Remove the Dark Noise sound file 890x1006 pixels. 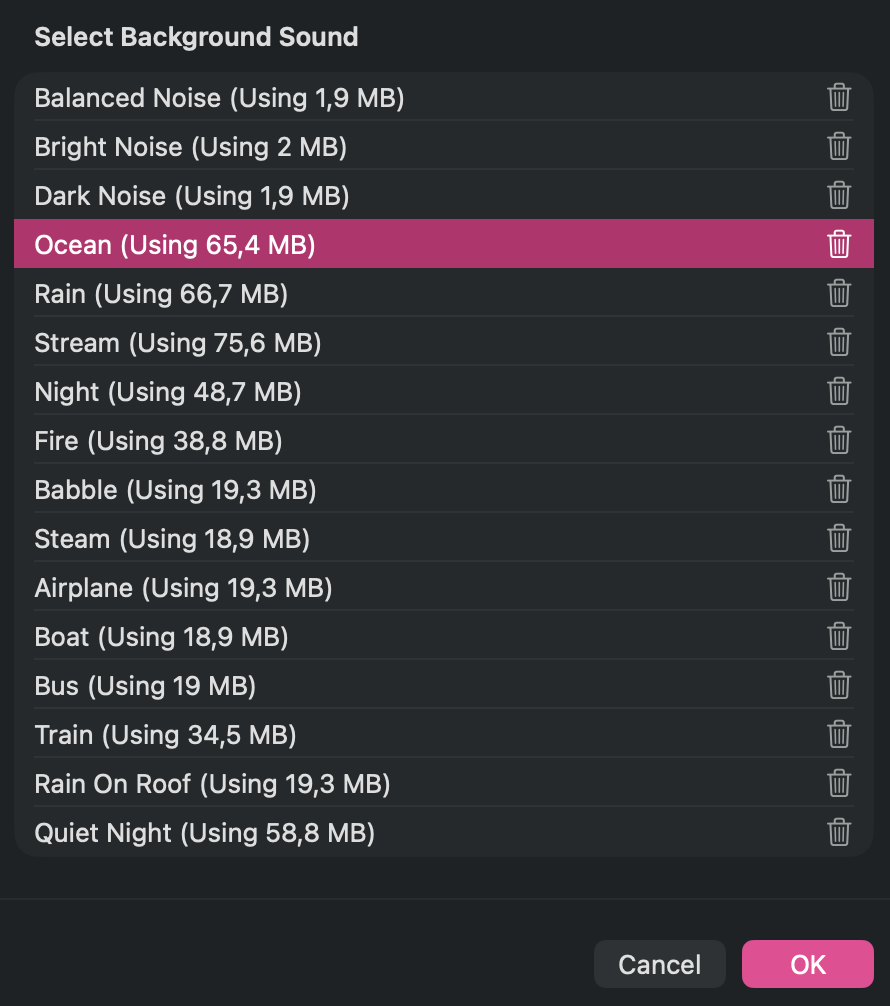pyautogui.click(x=839, y=195)
